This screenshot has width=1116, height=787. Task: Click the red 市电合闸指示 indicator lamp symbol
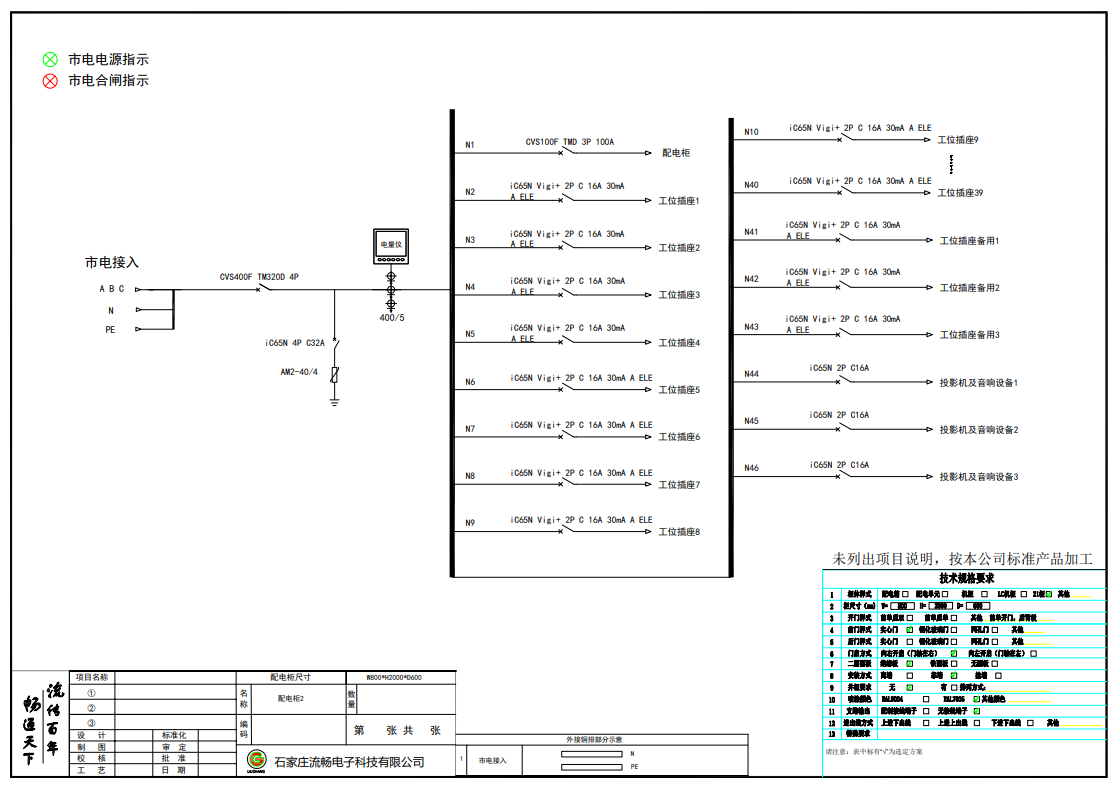[50, 81]
